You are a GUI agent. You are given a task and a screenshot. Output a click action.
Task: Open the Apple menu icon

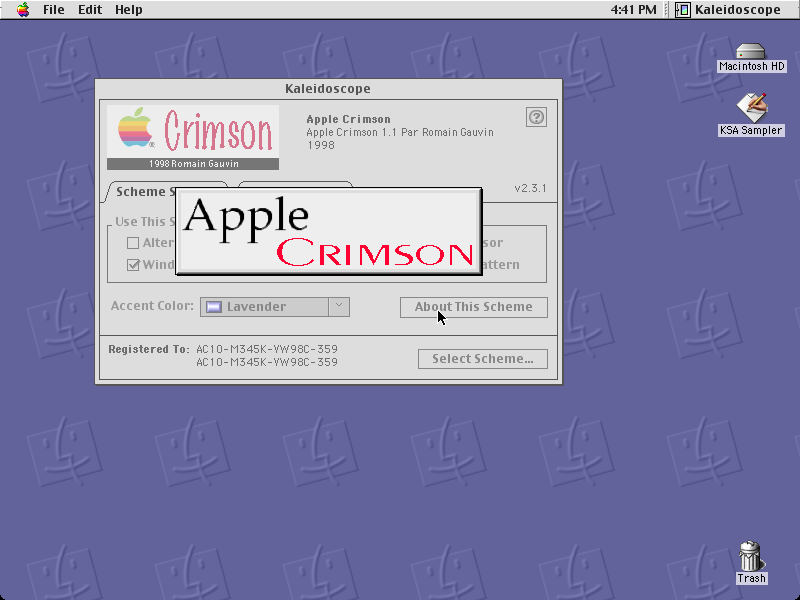pyautogui.click(x=23, y=10)
